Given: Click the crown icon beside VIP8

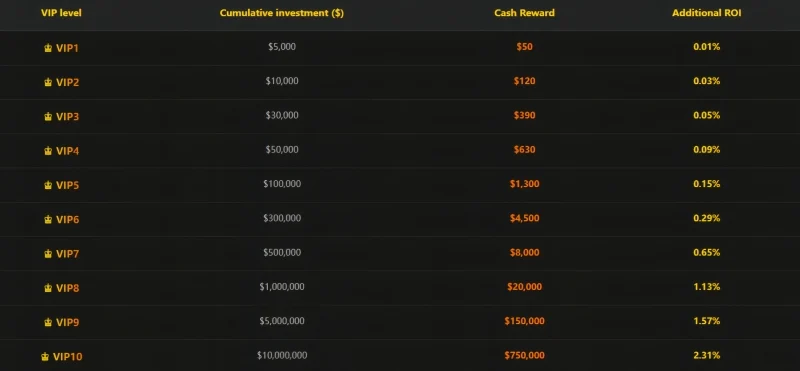Looking at the screenshot, I should point(48,288).
